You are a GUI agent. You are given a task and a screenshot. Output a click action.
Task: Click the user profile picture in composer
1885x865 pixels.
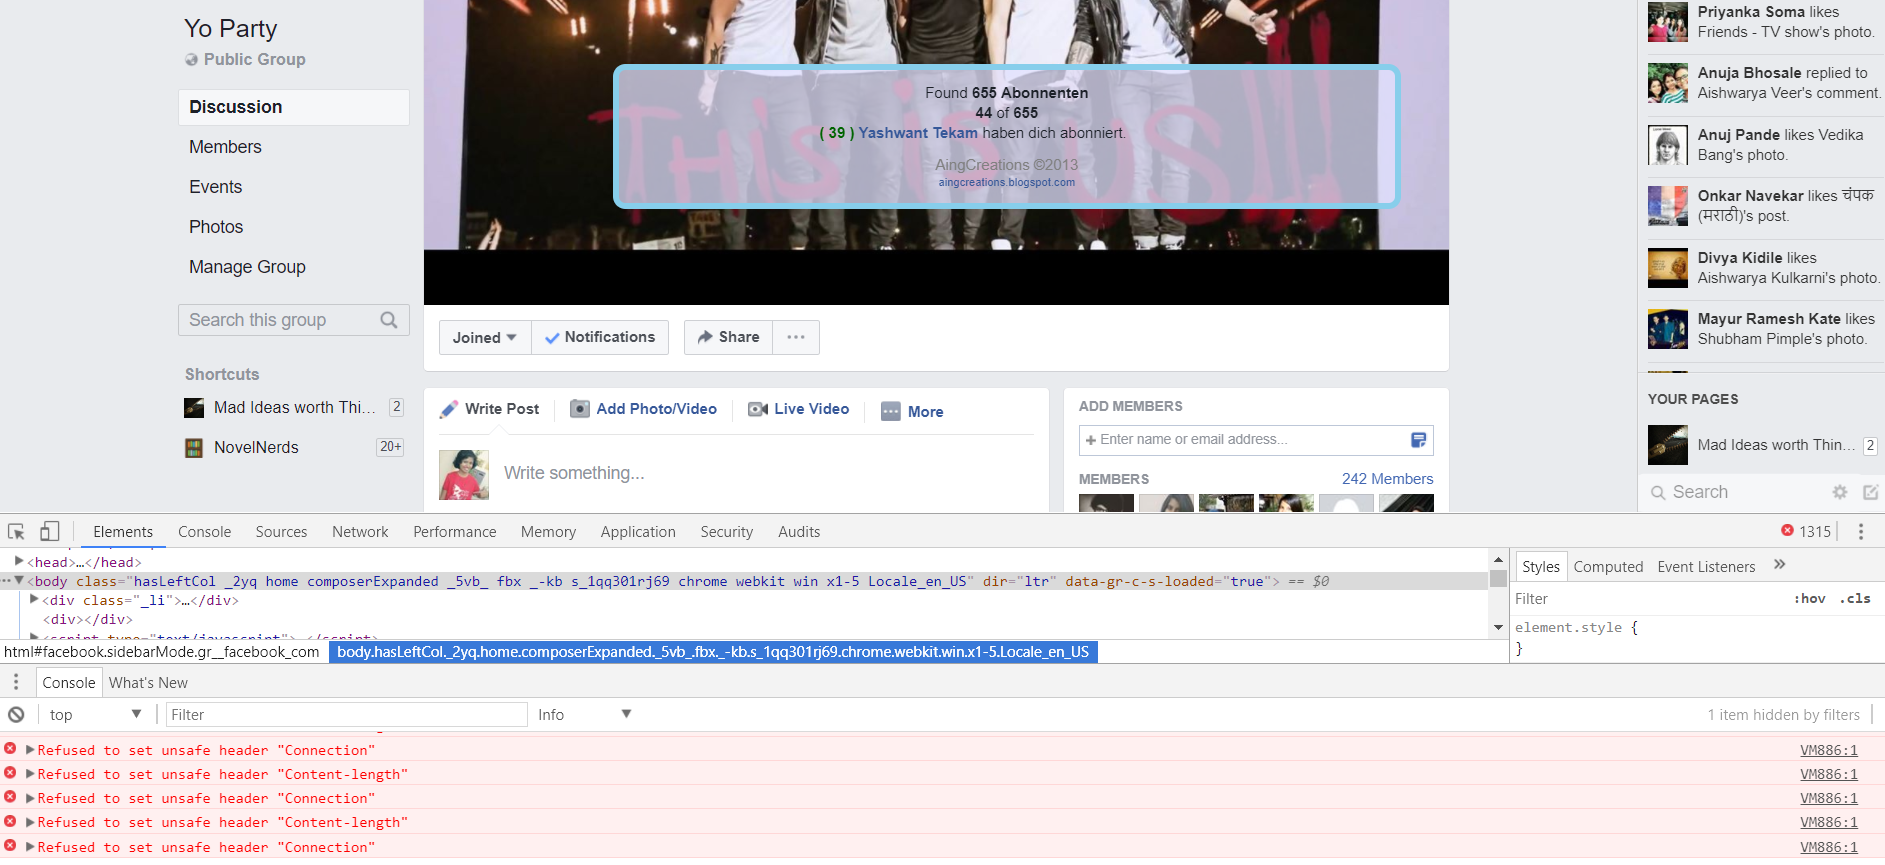[x=464, y=474]
